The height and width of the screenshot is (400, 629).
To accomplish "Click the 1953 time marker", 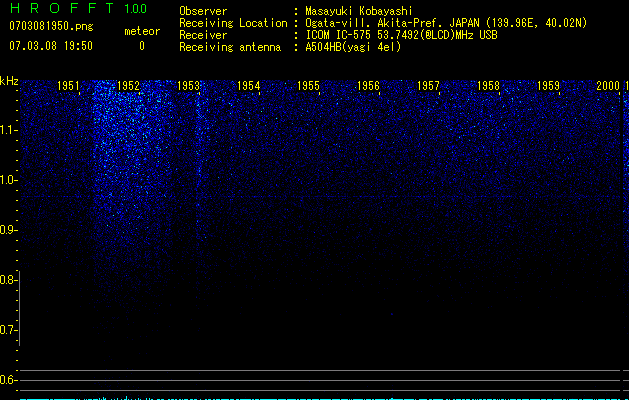I will point(189,85).
